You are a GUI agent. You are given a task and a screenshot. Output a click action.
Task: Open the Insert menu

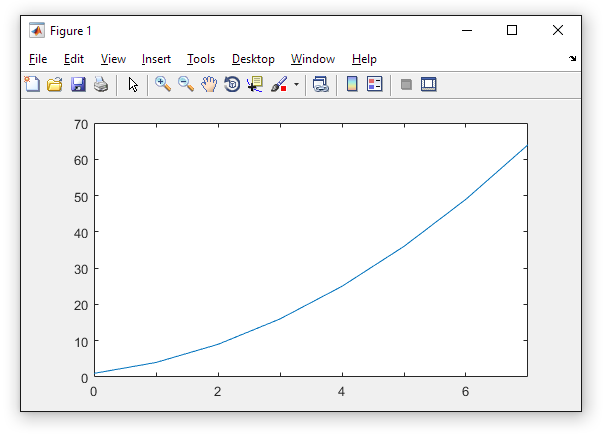156,59
